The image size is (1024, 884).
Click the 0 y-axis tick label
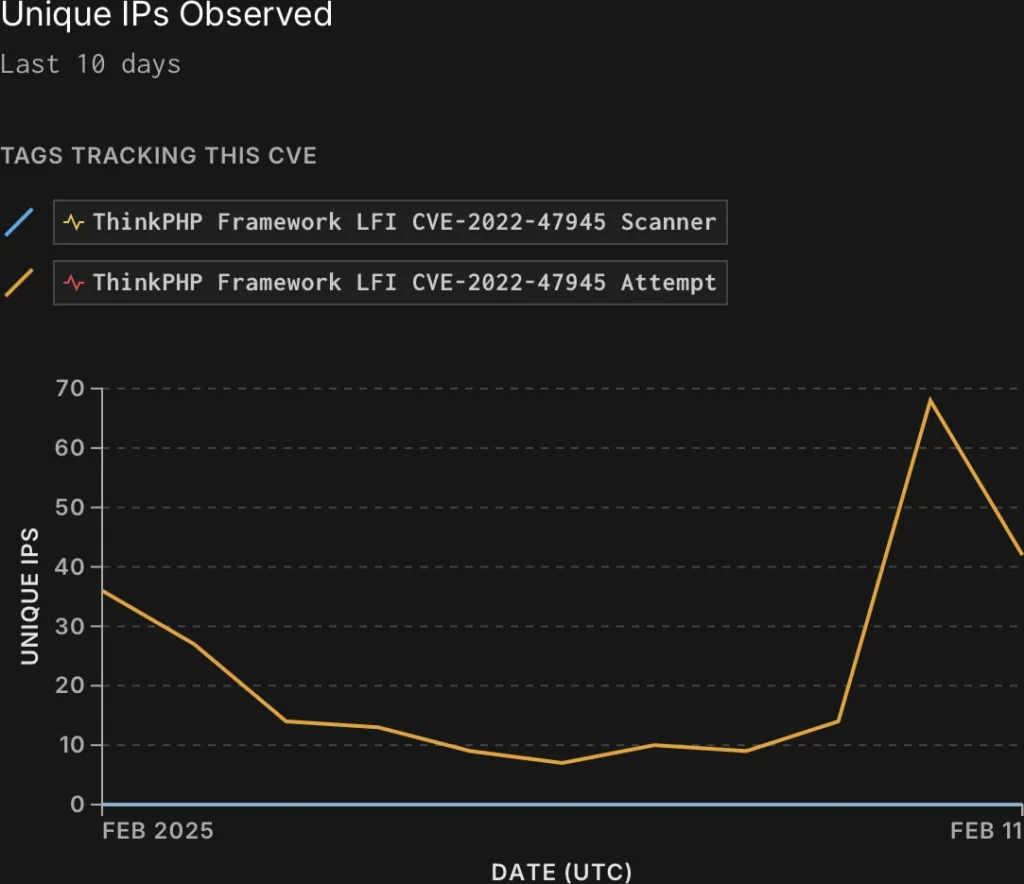(80, 805)
